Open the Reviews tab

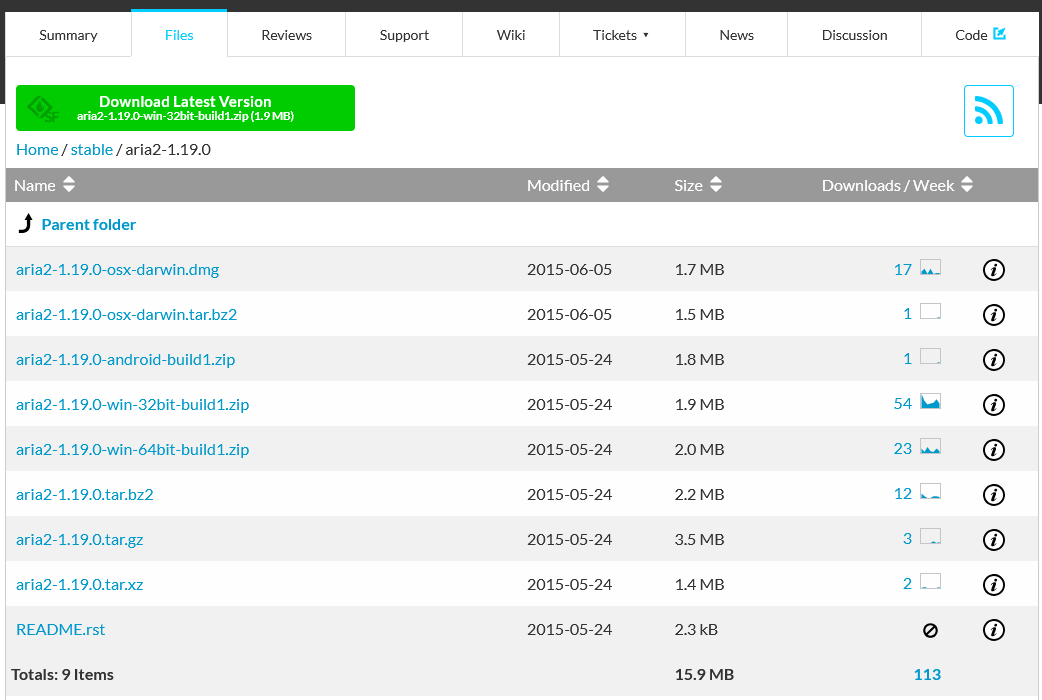pyautogui.click(x=285, y=34)
